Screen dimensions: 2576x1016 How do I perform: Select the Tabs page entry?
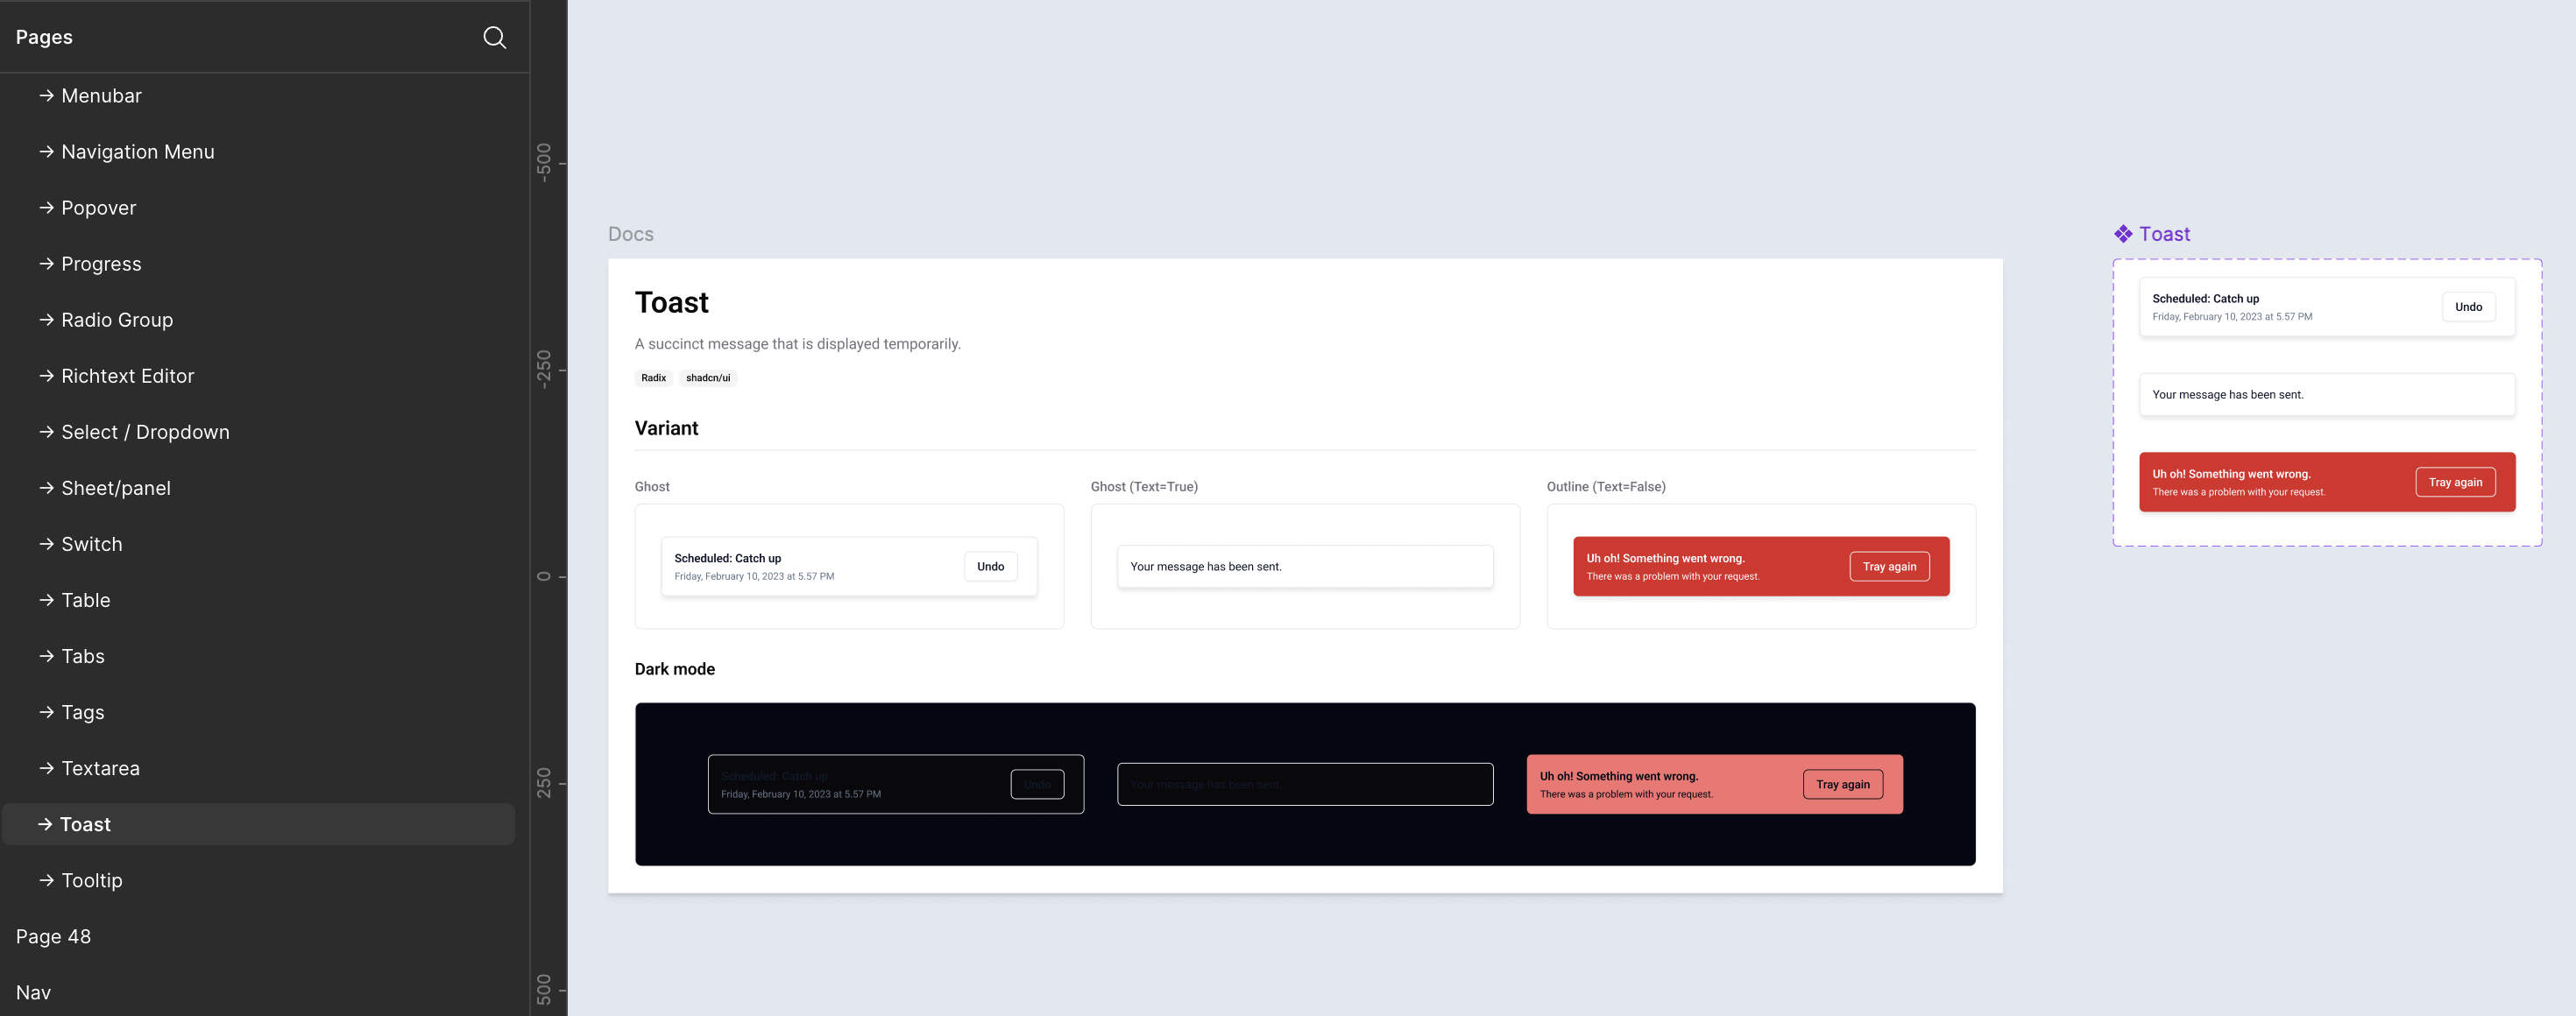click(x=82, y=656)
